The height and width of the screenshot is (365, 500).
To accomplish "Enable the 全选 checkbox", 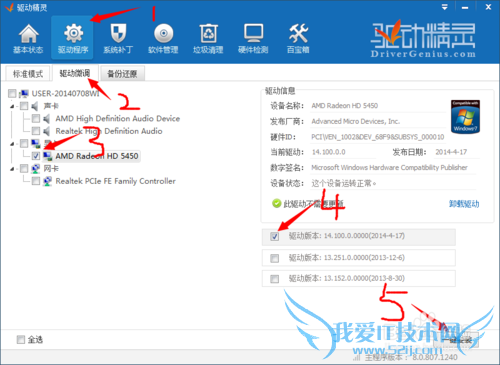I will (x=21, y=340).
